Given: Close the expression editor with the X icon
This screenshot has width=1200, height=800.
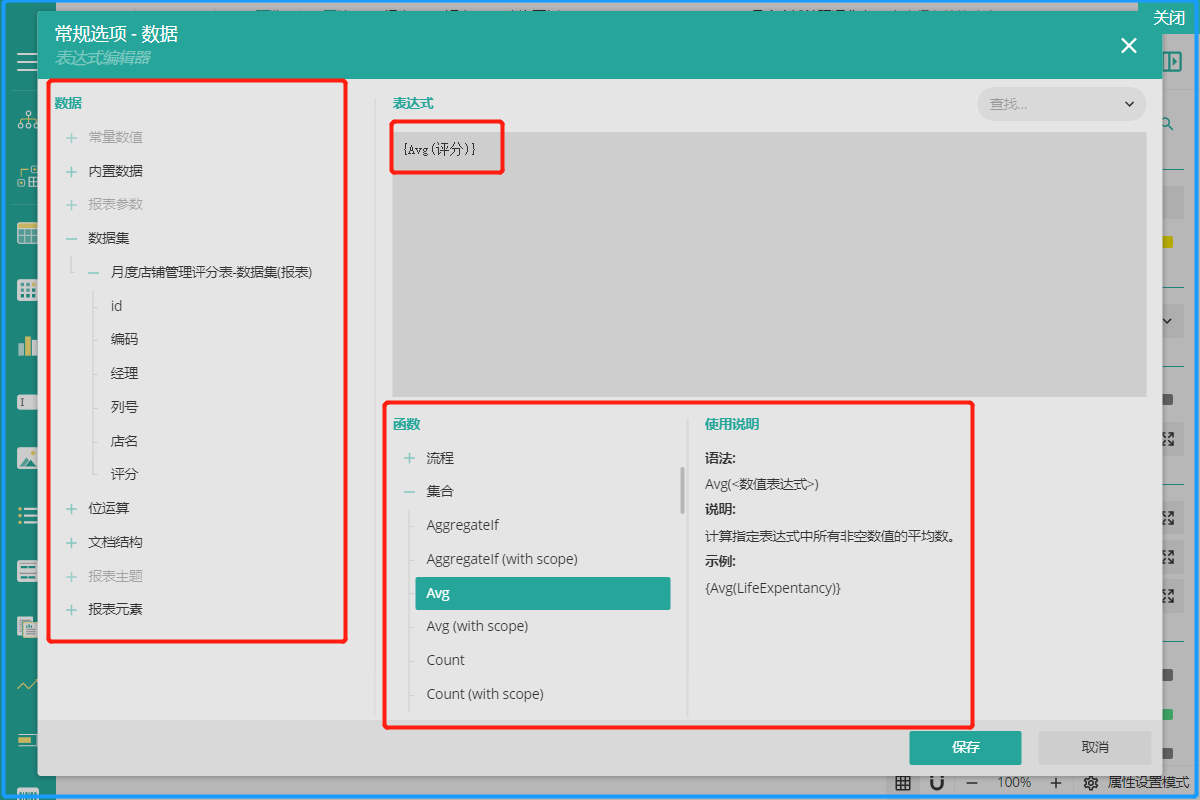Looking at the screenshot, I should 1128,46.
